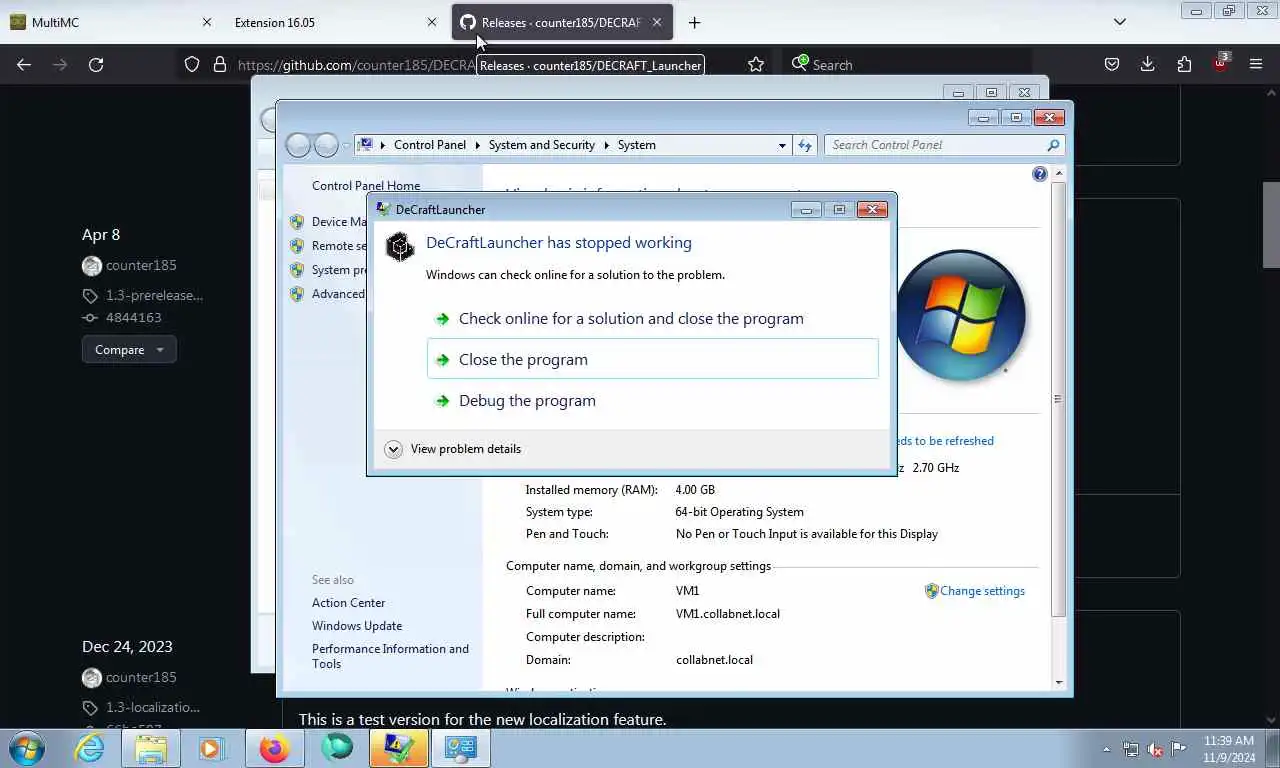Click the System window scrollbar down arrow
The image size is (1280, 768).
pyautogui.click(x=1059, y=682)
